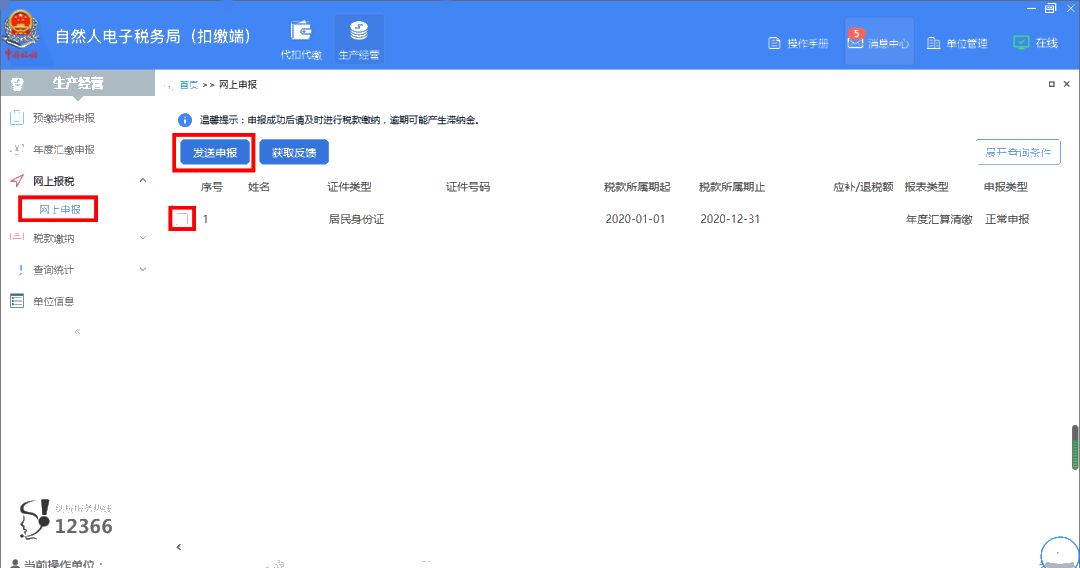Viewport: 1080px width, 568px height.
Task: Go to 首页 breadcrumb link
Action: (x=188, y=85)
